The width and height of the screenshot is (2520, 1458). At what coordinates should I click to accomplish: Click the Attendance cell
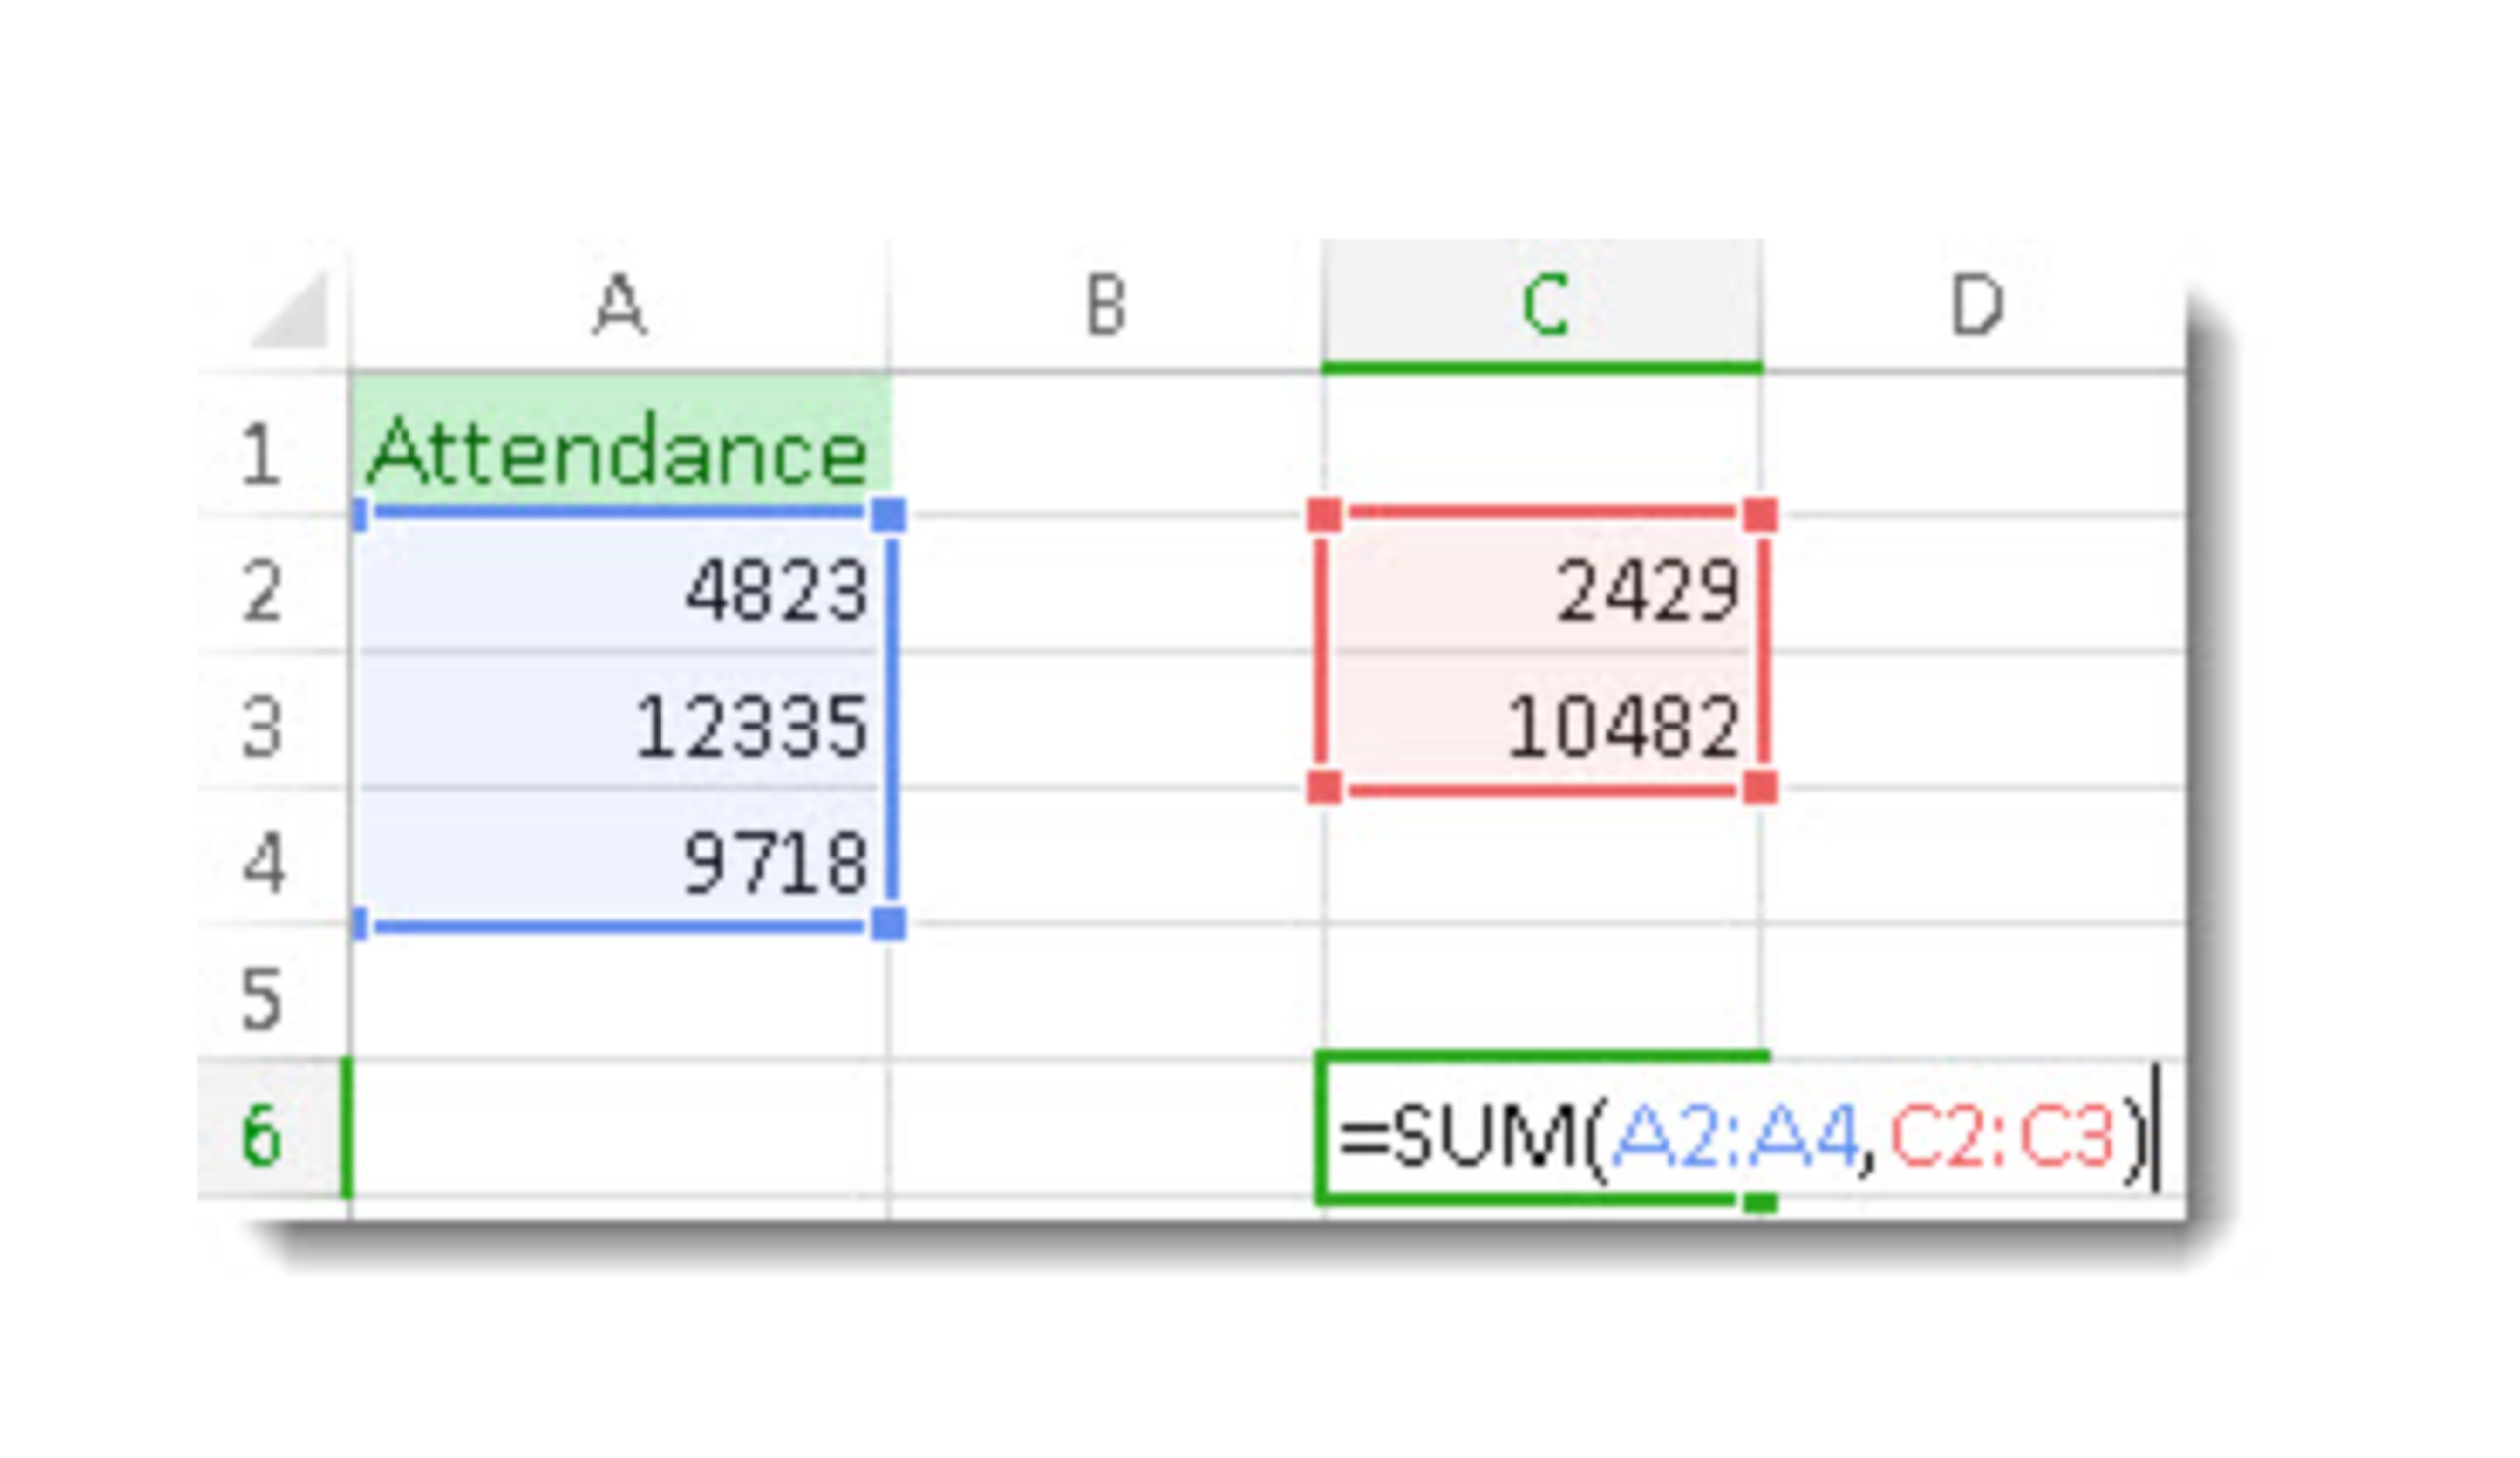click(x=619, y=452)
